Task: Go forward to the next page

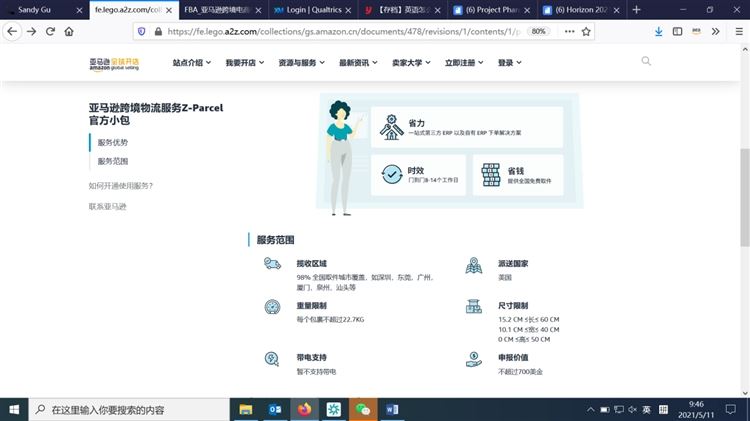Action: click(x=32, y=32)
